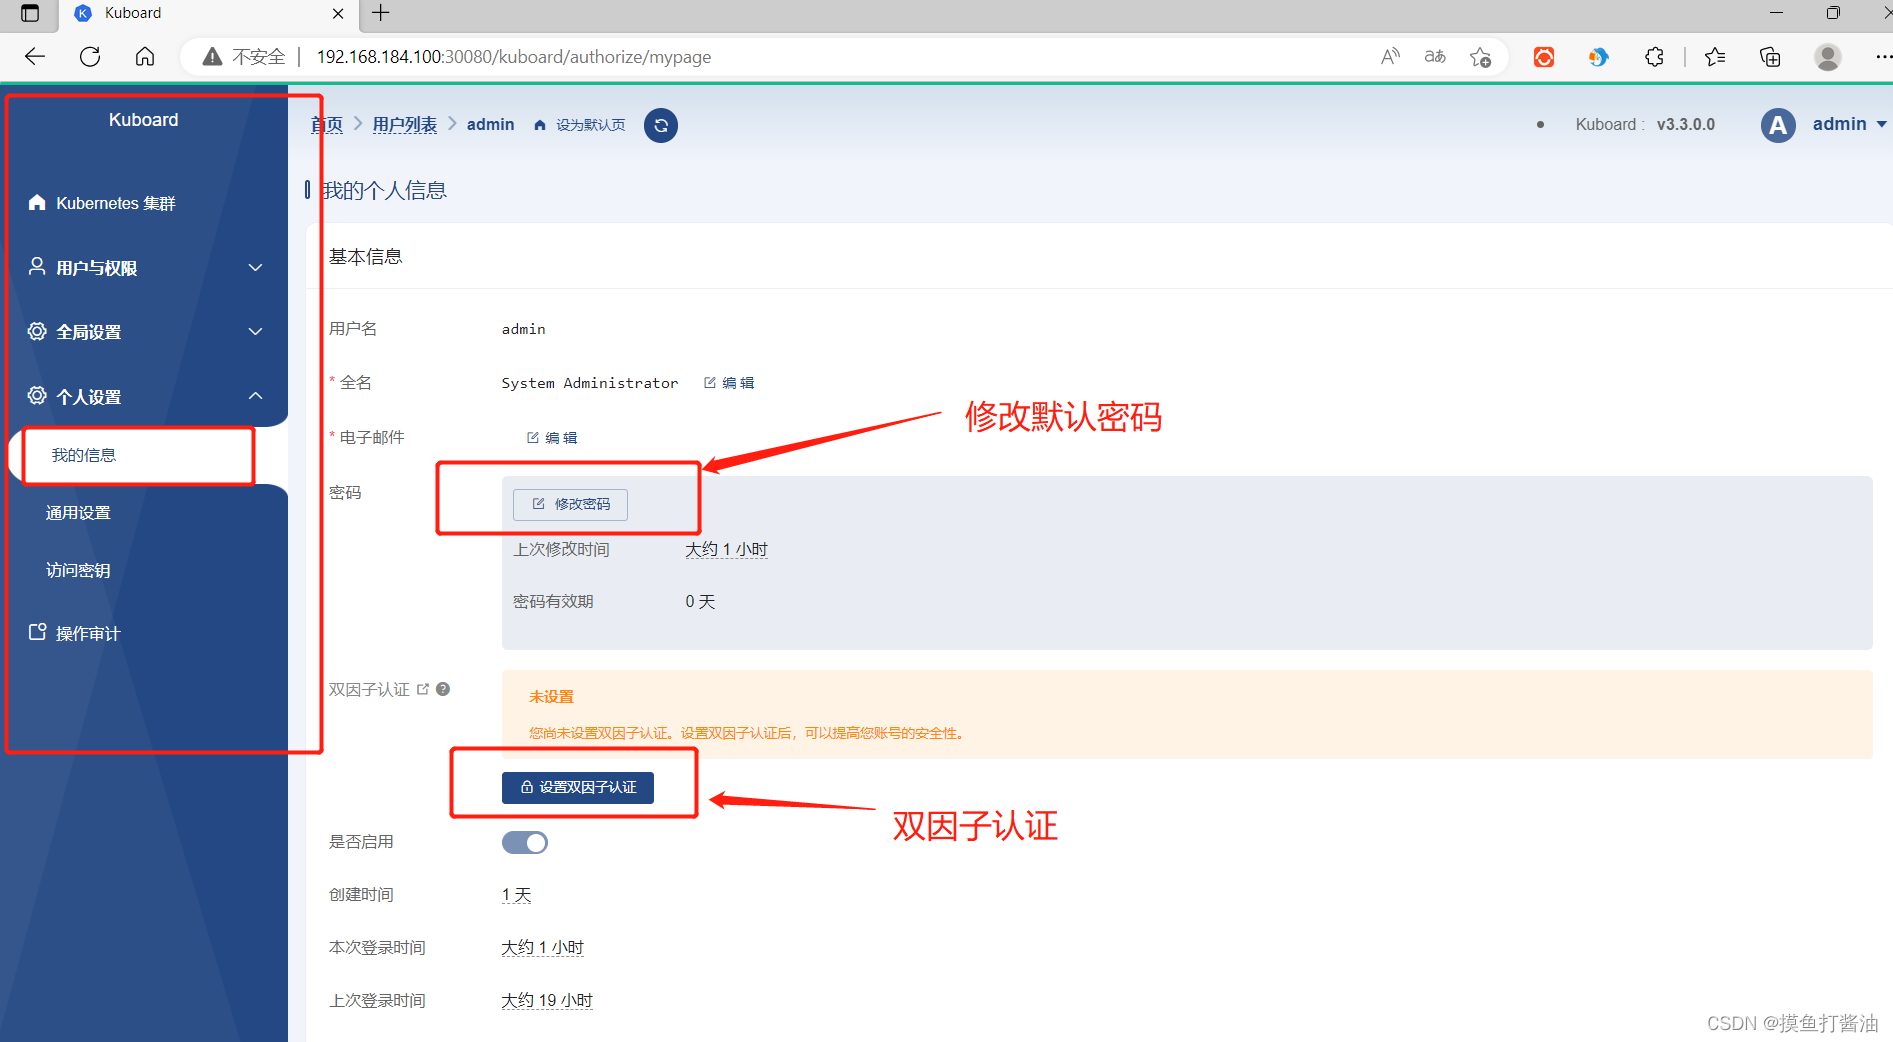The height and width of the screenshot is (1042, 1893).
Task: Click the 未设置 status text
Action: click(552, 697)
